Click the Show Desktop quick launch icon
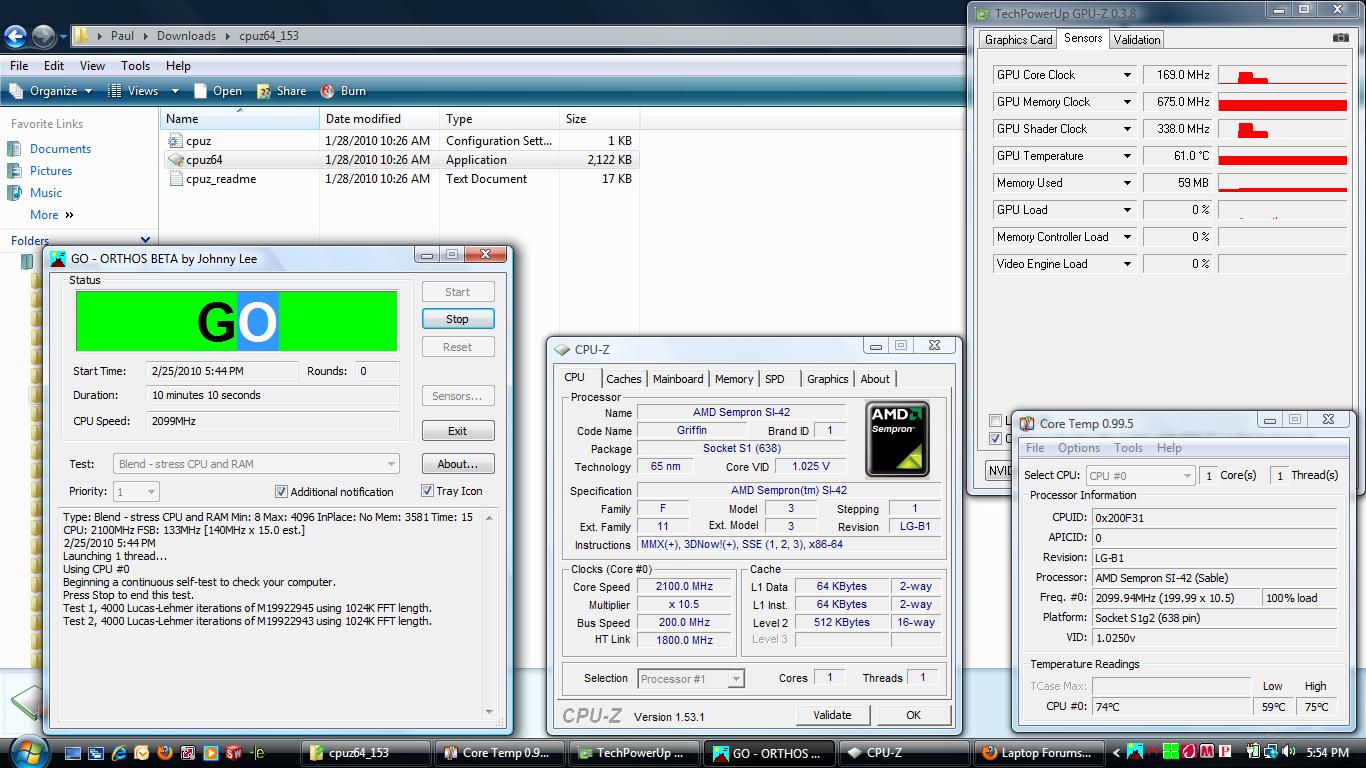Image resolution: width=1366 pixels, height=768 pixels. click(x=73, y=753)
